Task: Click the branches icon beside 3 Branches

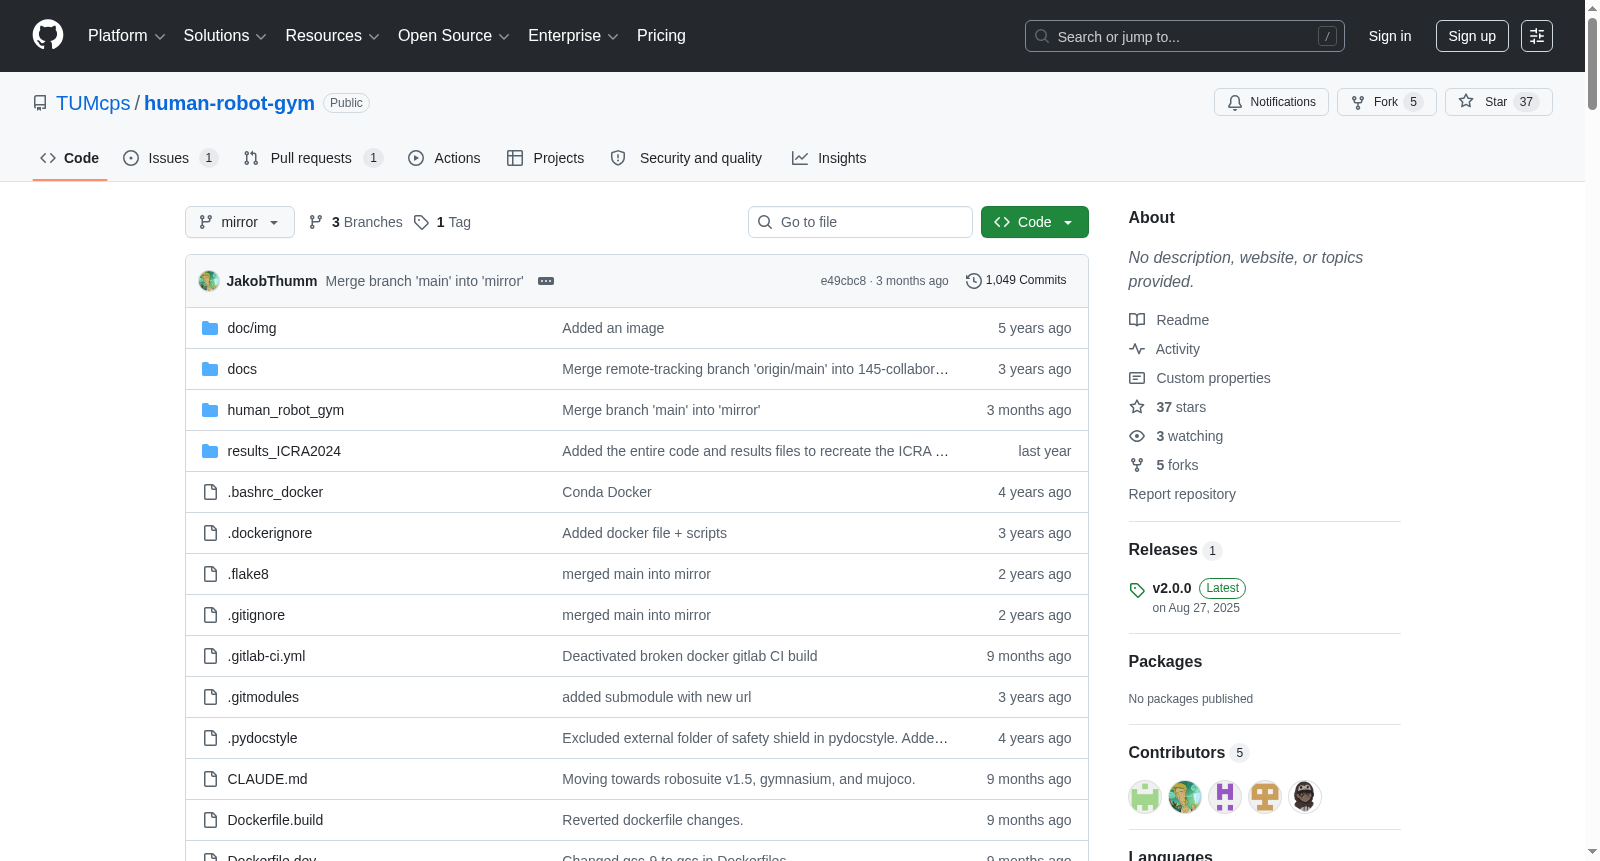Action: tap(316, 222)
